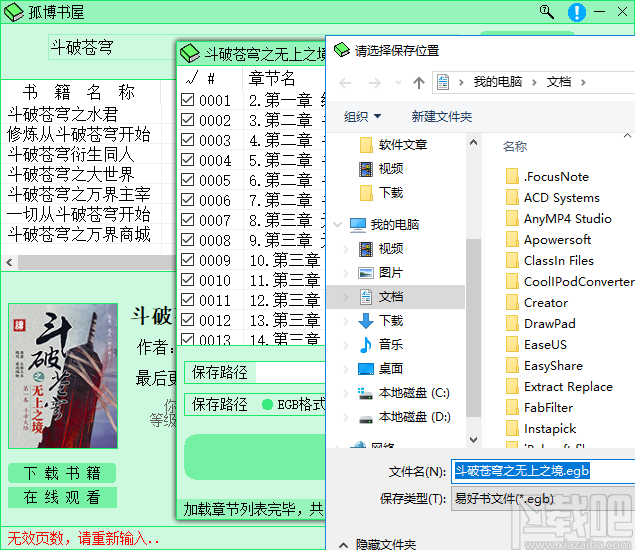Open recent locations dropdown chevron in dialog
Viewport: 635px width, 550px height.
(398, 83)
